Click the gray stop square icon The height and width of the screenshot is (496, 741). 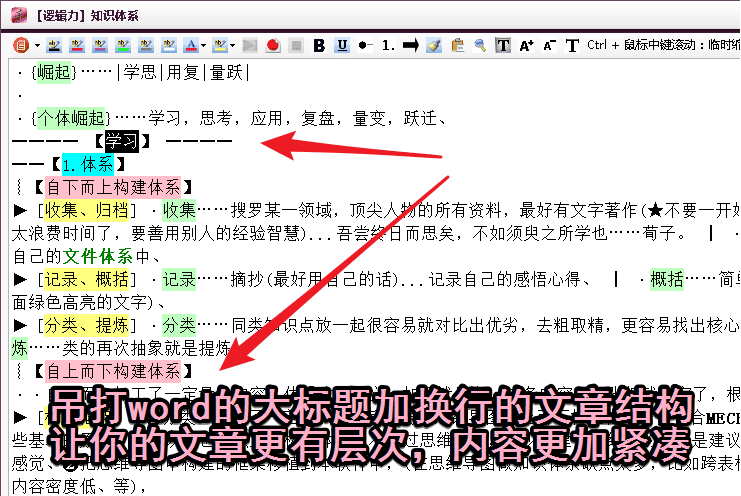point(296,45)
